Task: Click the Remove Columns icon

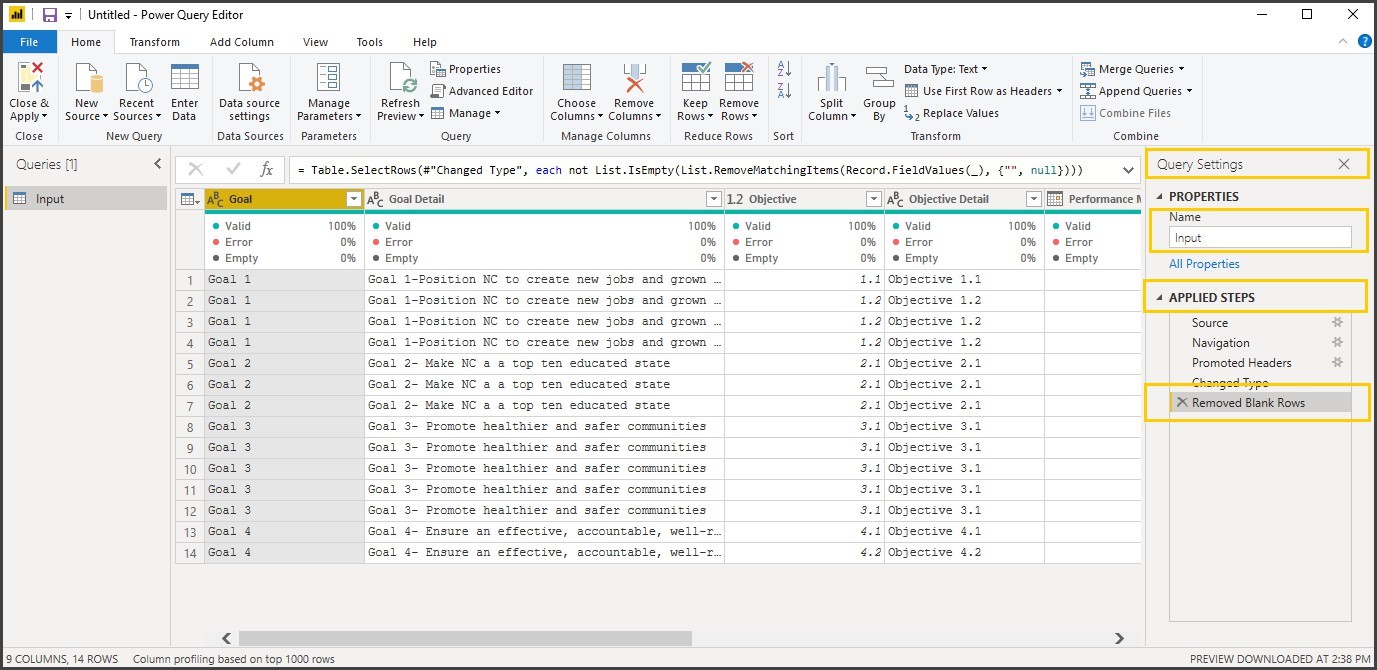Action: [634, 78]
